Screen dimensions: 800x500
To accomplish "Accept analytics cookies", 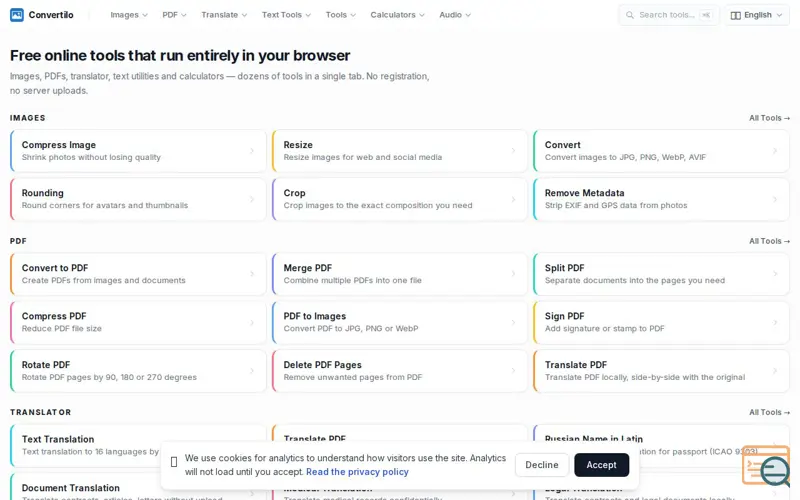I will 602,465.
